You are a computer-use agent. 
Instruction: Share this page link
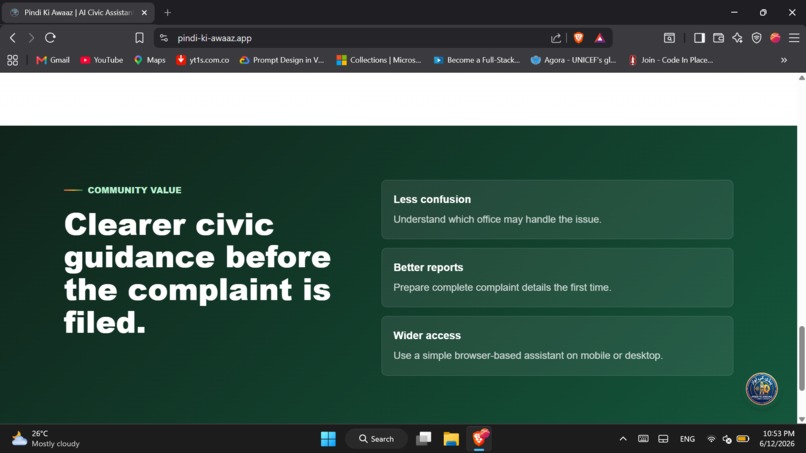[x=556, y=38]
